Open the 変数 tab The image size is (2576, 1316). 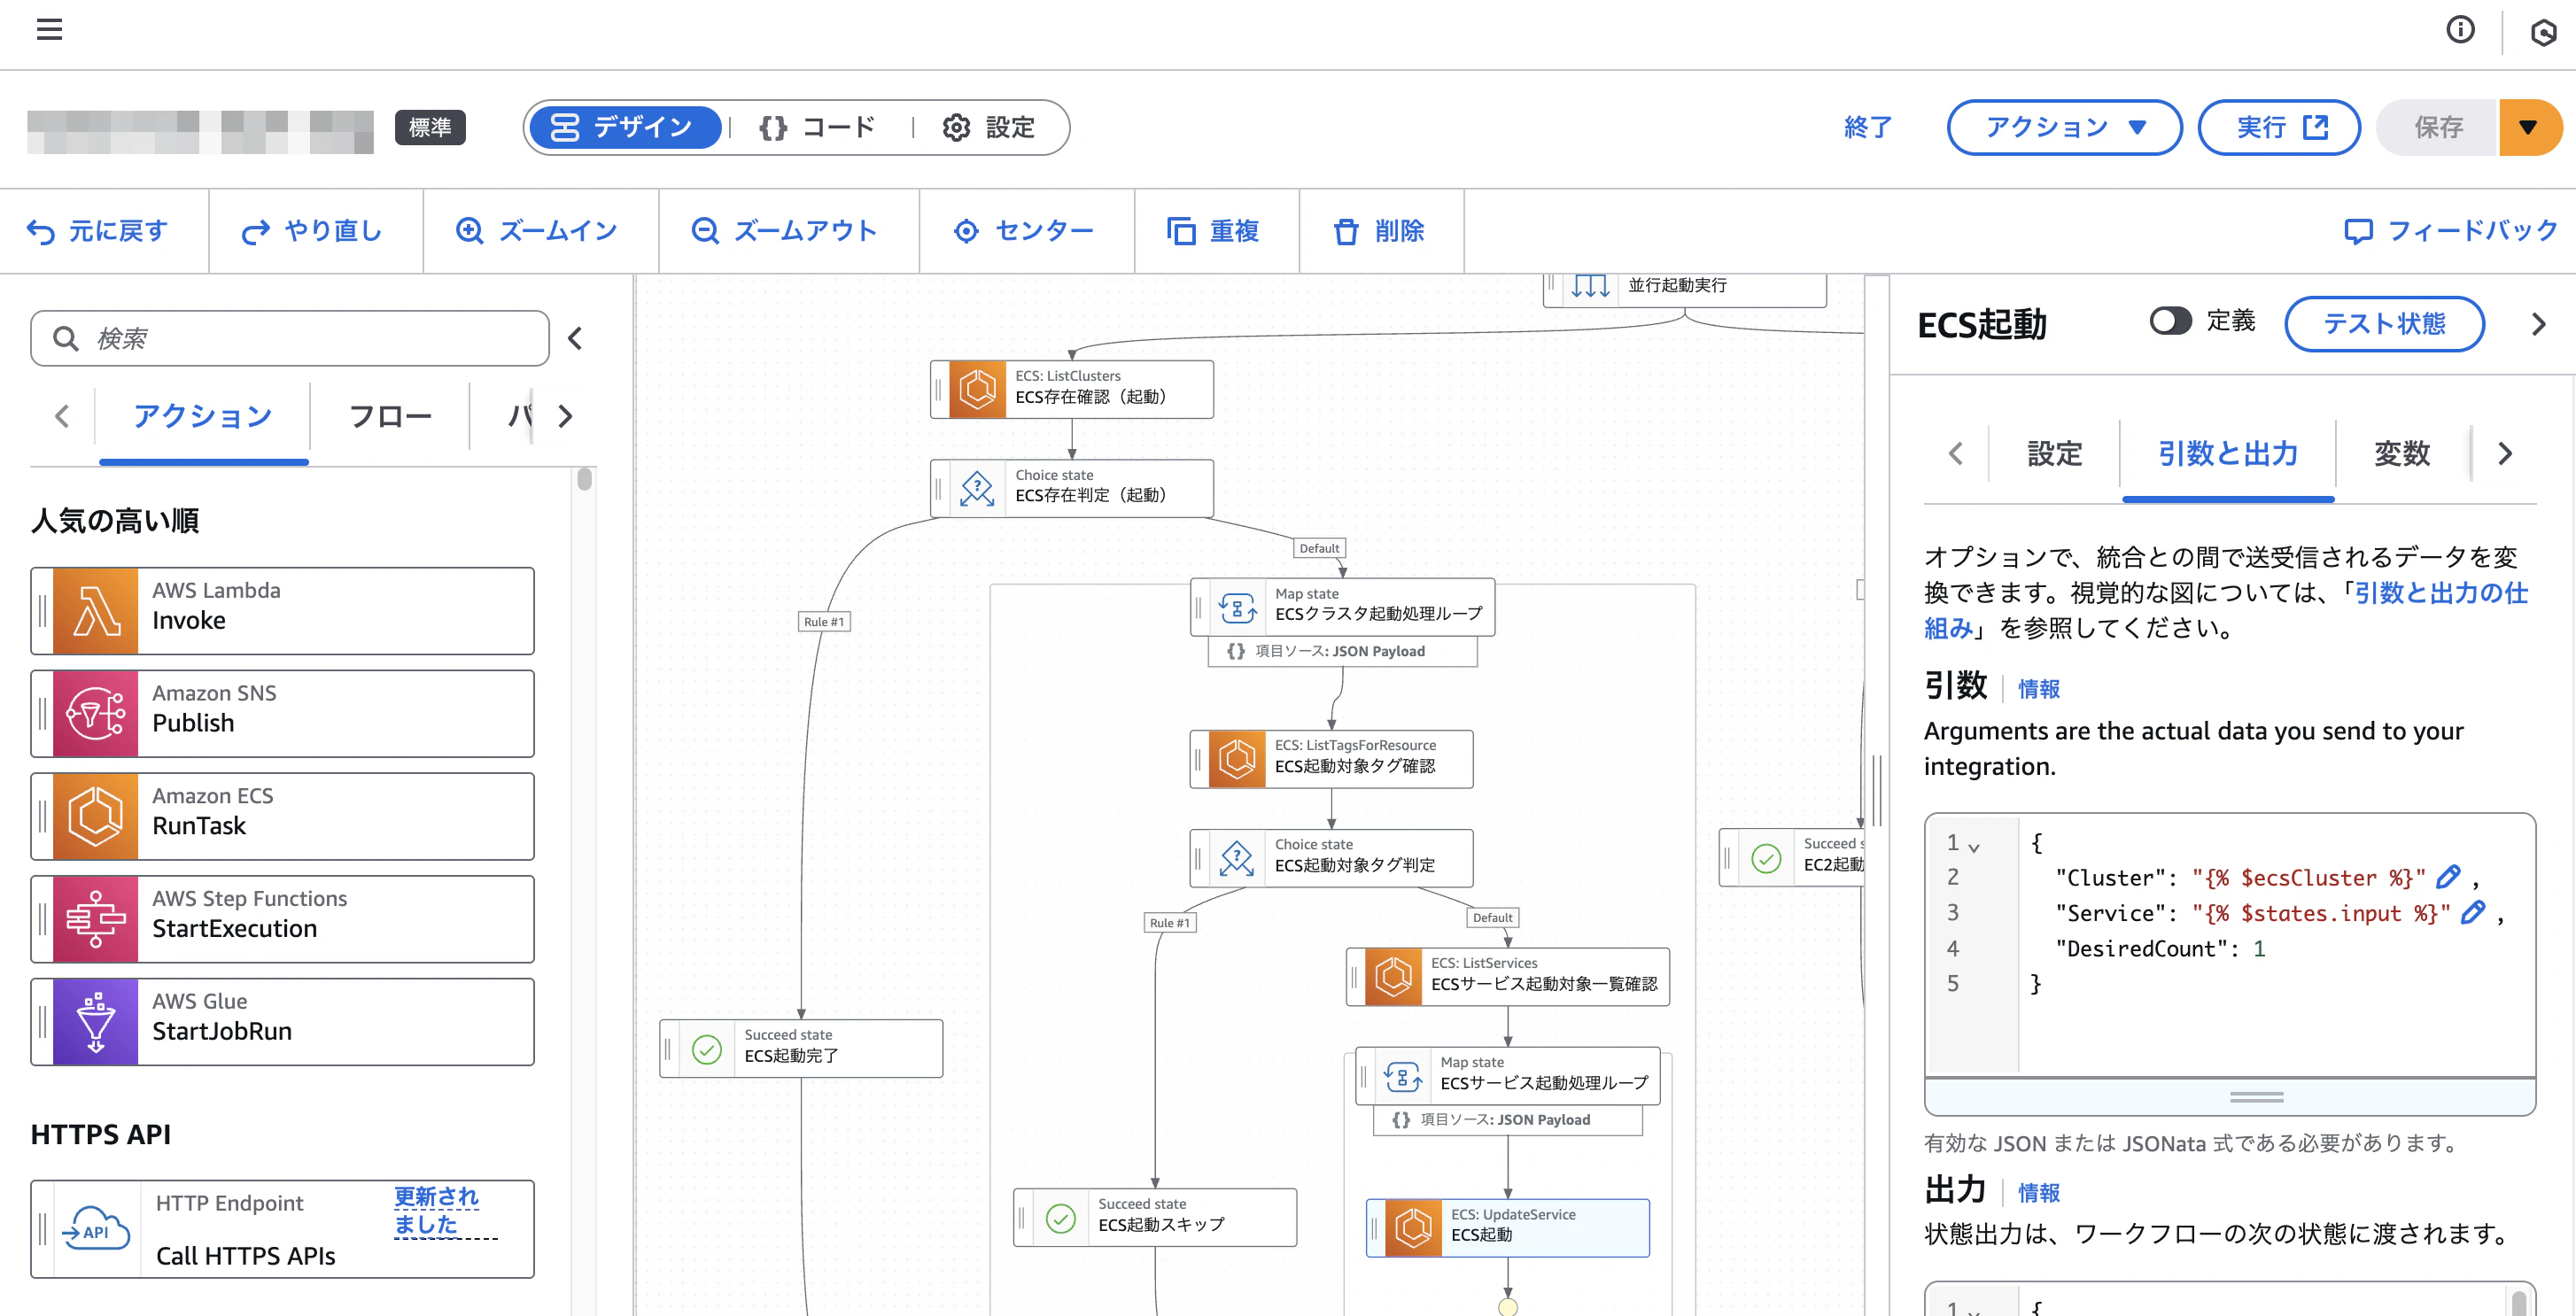2402,454
